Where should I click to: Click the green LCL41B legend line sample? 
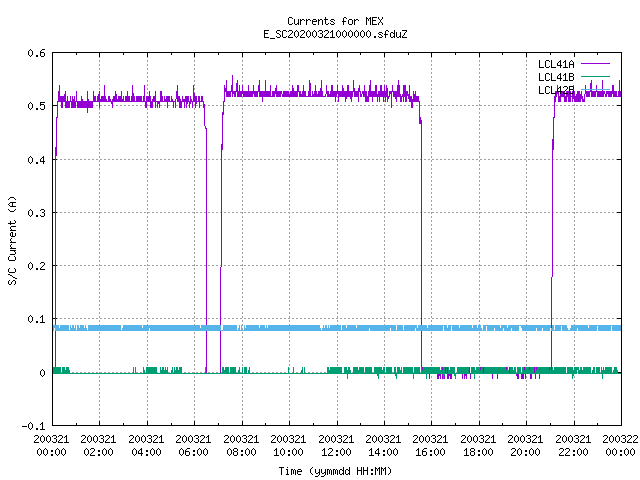[595, 76]
